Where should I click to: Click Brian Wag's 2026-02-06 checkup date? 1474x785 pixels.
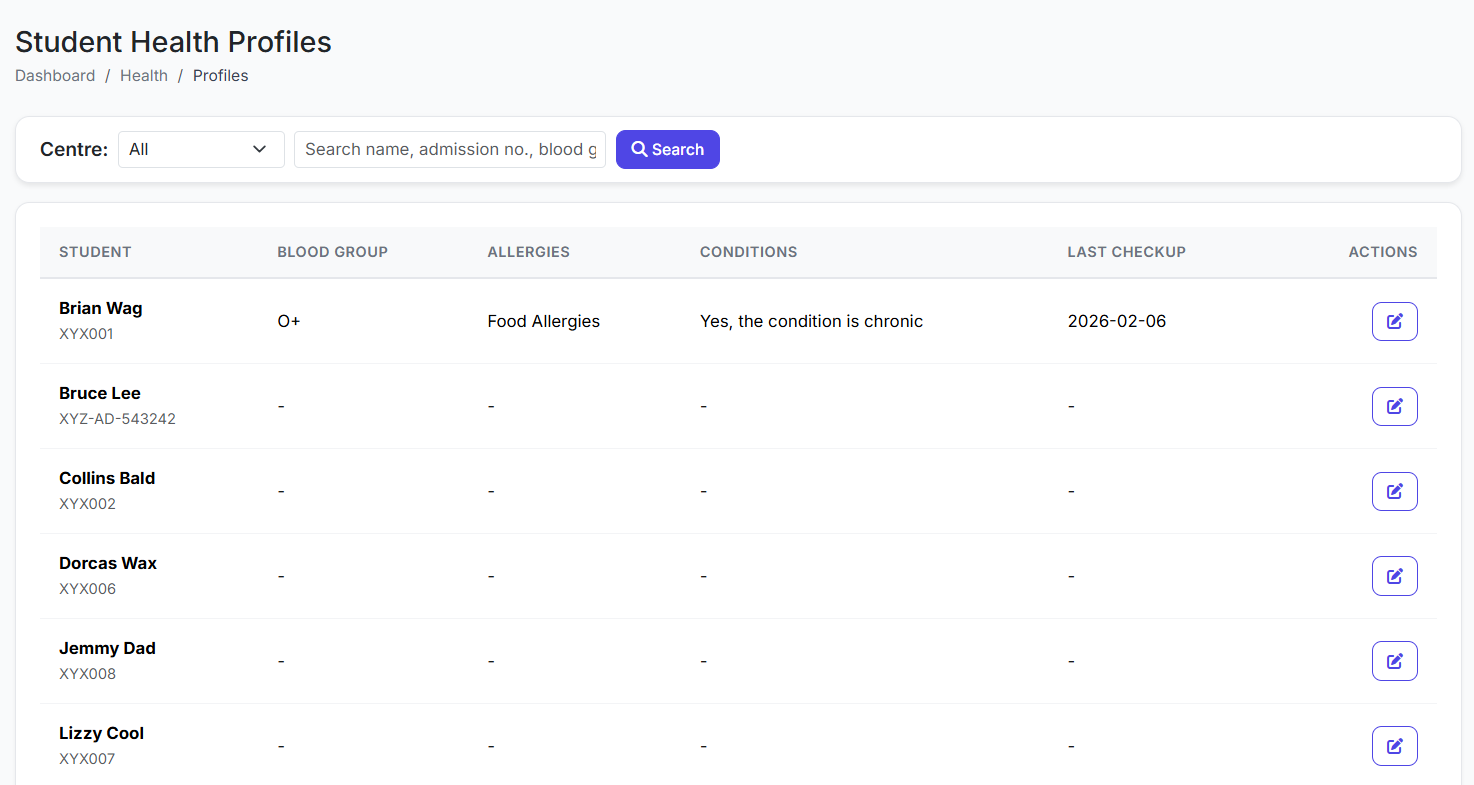tap(1116, 321)
